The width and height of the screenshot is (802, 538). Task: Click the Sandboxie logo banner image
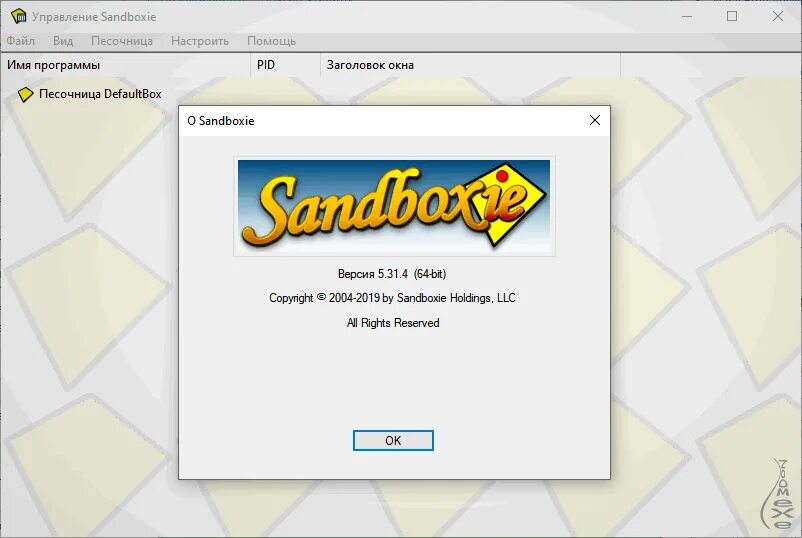tap(394, 206)
